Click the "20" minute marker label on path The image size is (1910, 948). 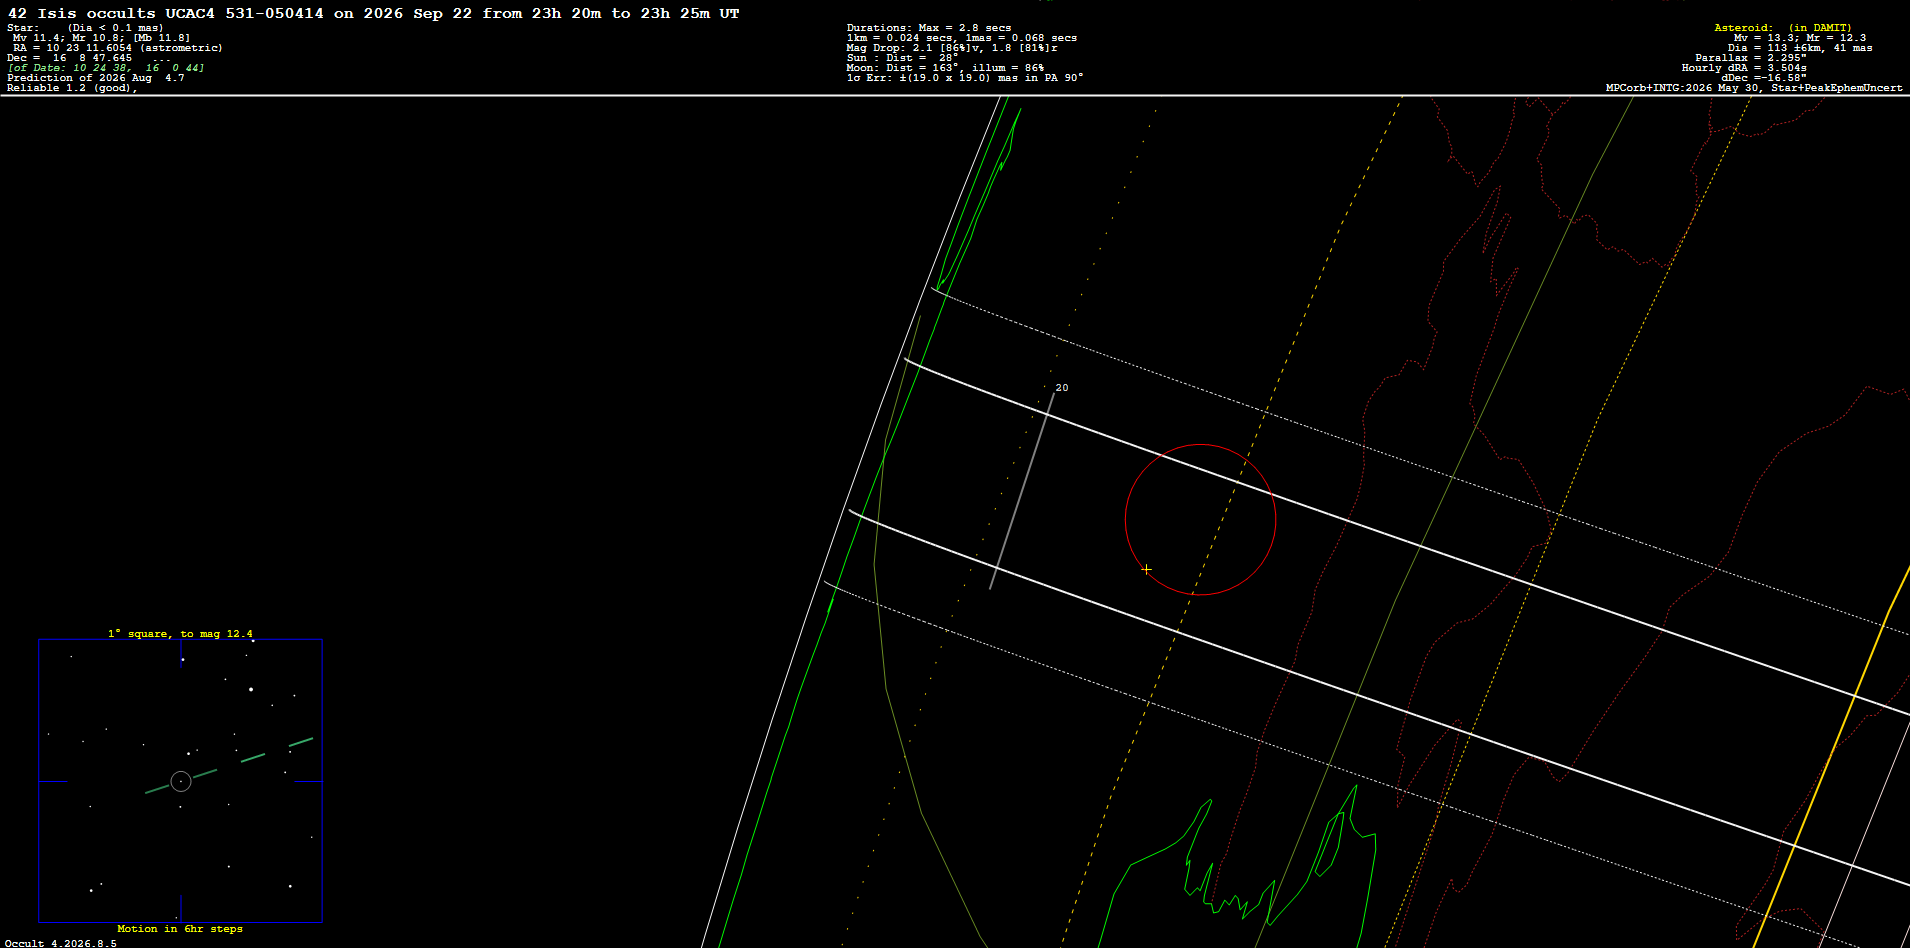tap(1062, 388)
